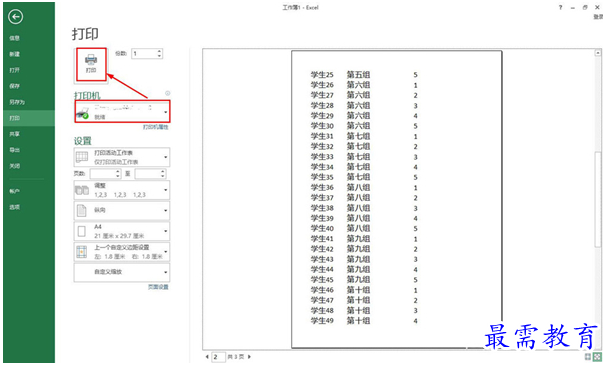Select 保存 in the backstage sidebar
606x368 pixels.
click(14, 86)
